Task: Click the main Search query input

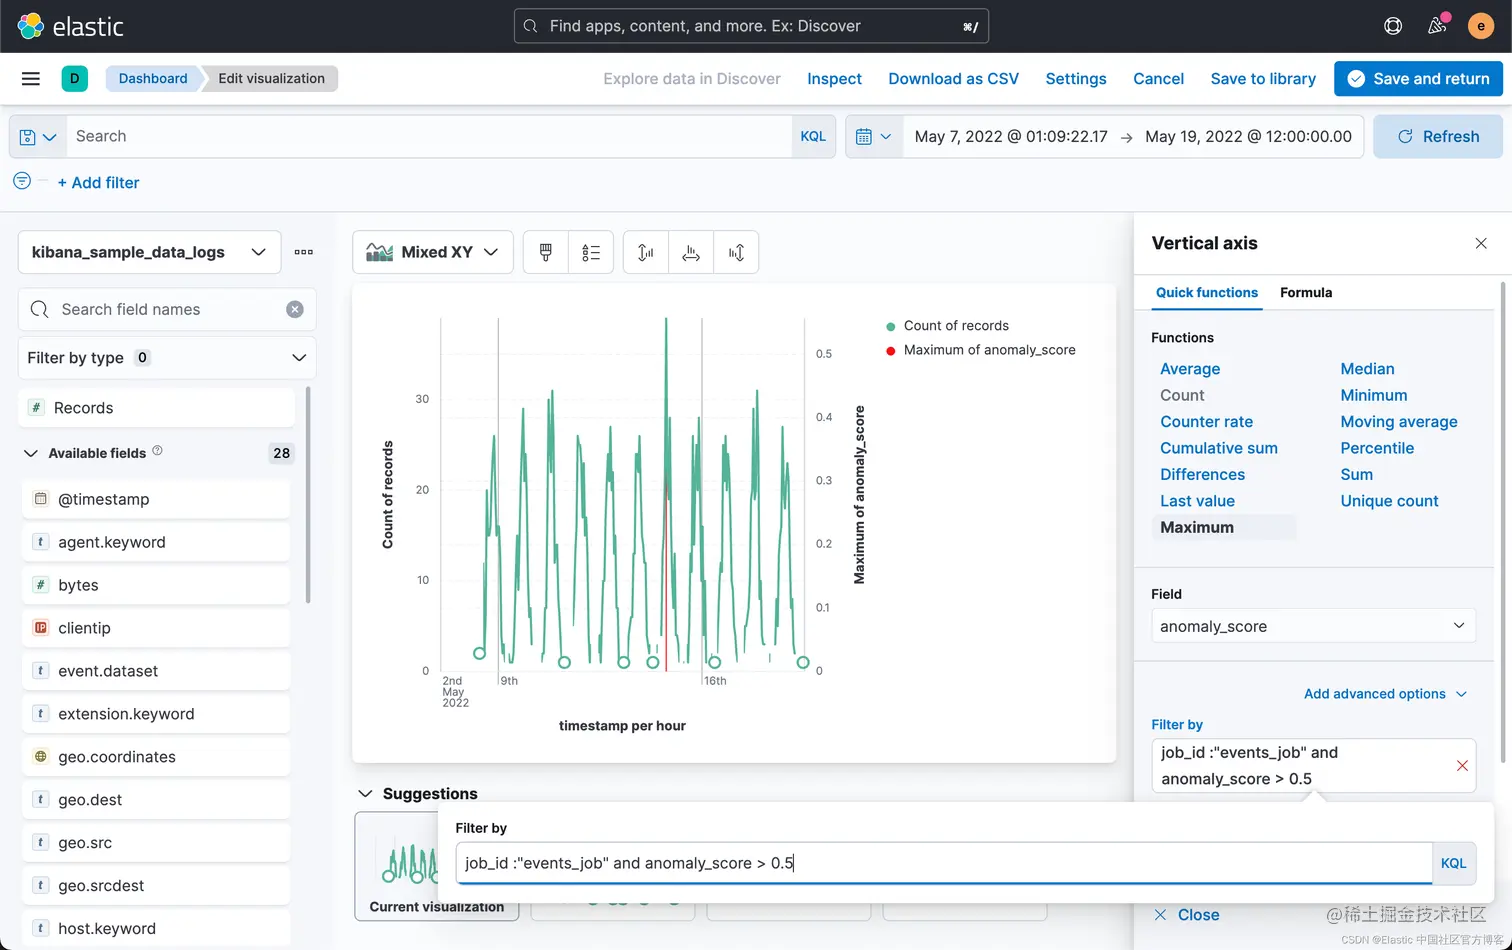Action: pyautogui.click(x=429, y=136)
